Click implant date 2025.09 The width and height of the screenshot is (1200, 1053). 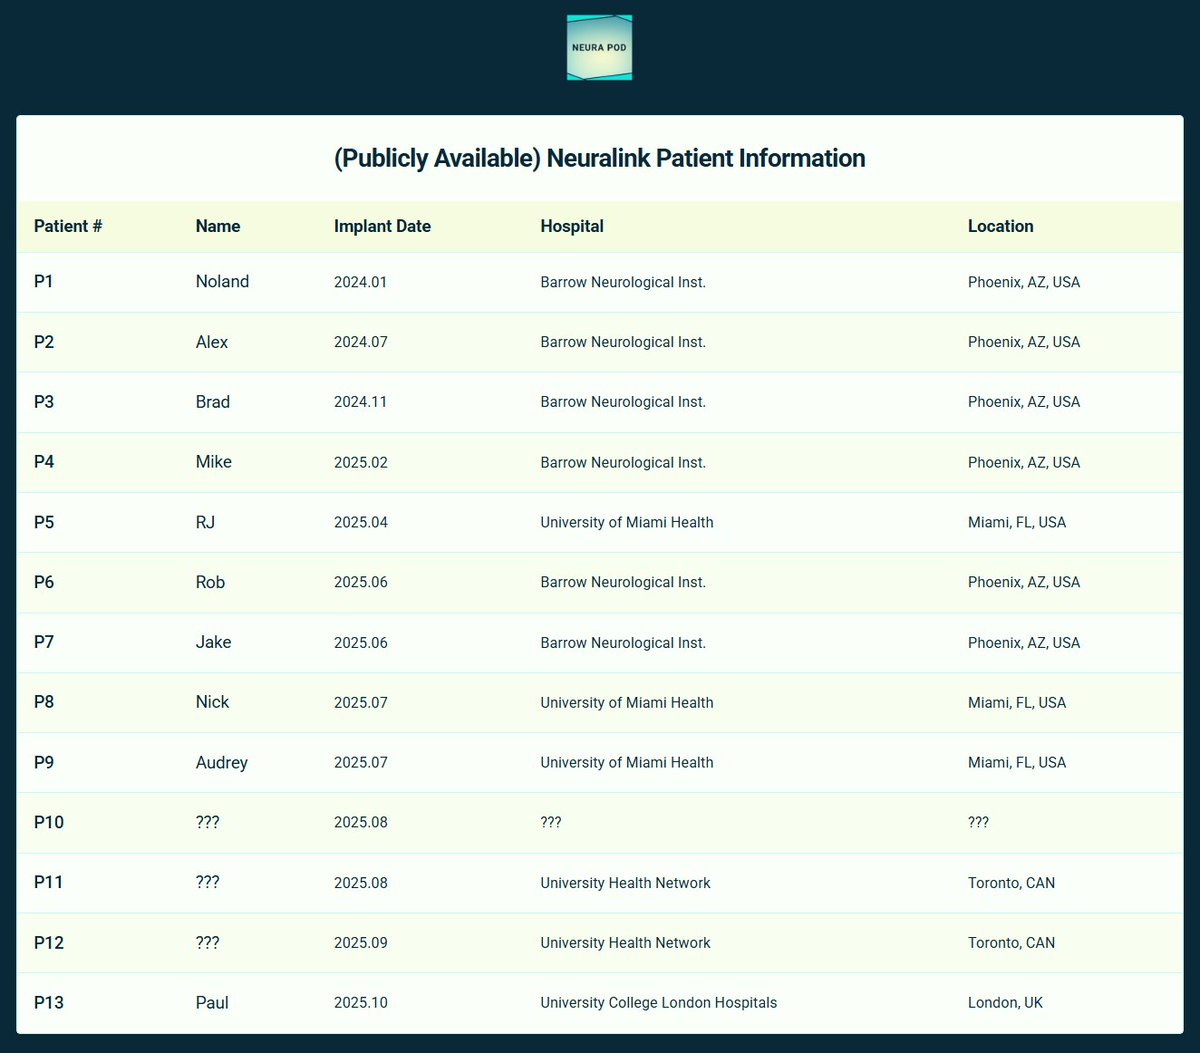361,943
